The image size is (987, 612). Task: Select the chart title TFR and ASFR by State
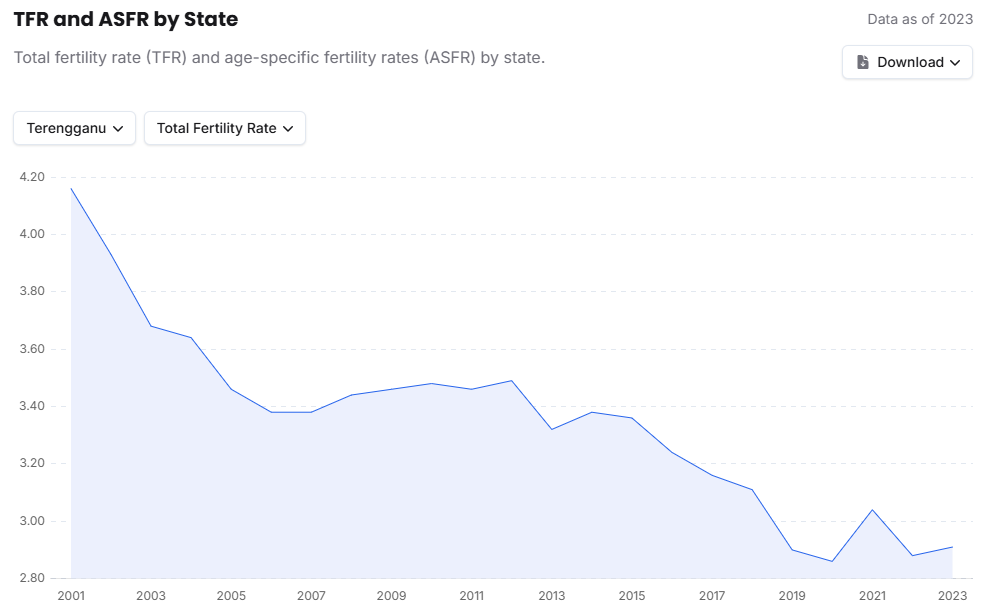point(126,19)
